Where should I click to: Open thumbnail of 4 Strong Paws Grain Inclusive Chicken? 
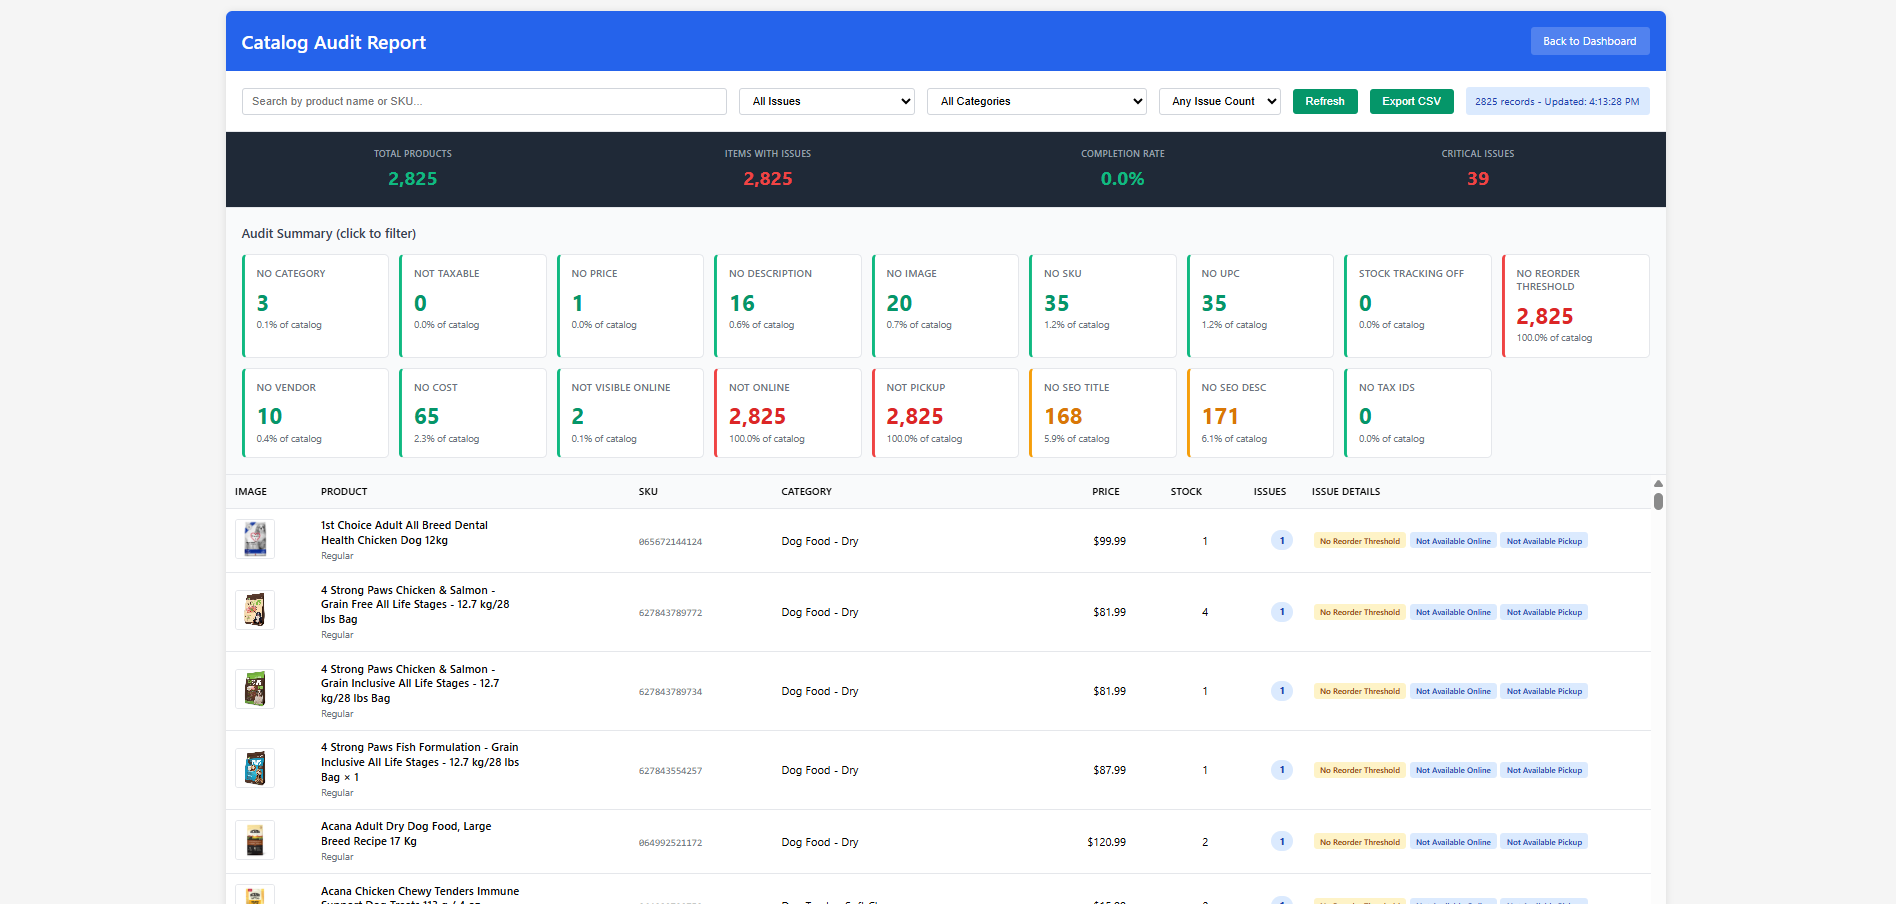pyautogui.click(x=255, y=689)
